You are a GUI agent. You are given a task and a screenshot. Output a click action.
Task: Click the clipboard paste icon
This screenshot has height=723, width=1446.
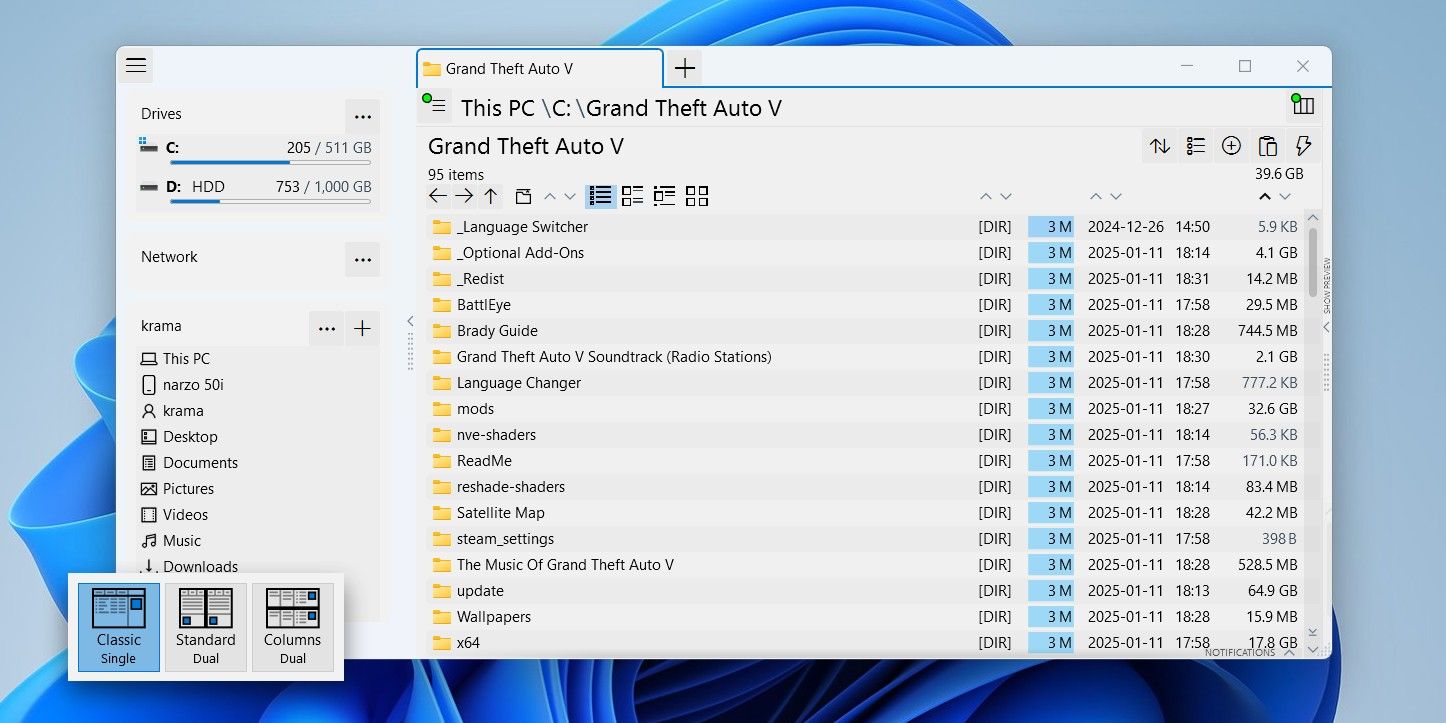coord(1267,146)
